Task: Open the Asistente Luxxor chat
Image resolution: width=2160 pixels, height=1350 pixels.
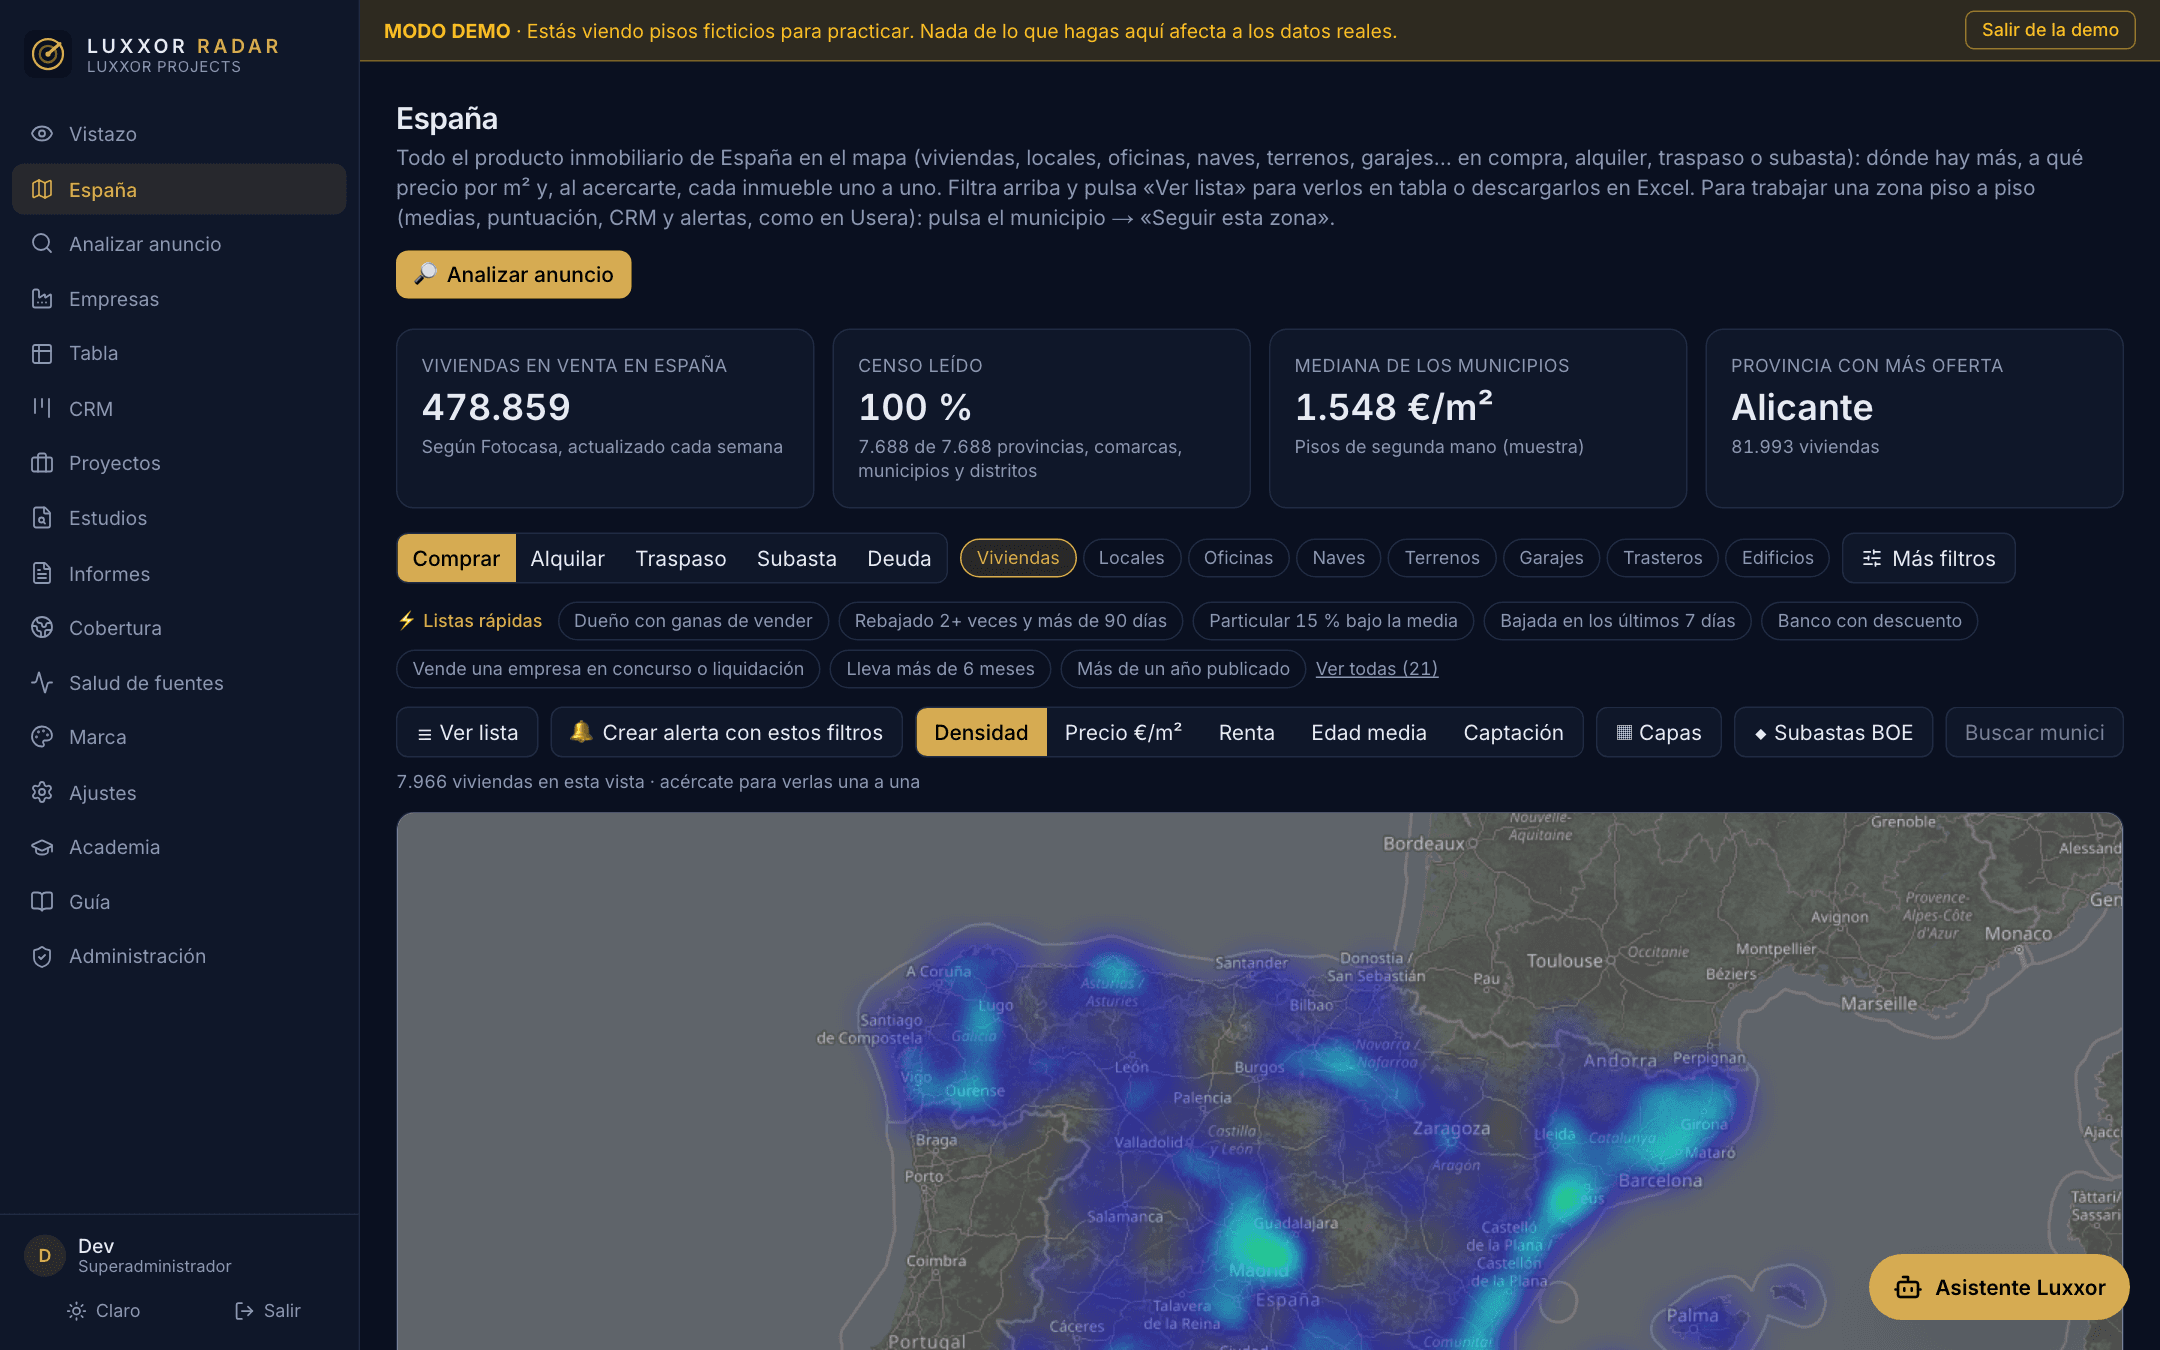Action: tap(1998, 1287)
